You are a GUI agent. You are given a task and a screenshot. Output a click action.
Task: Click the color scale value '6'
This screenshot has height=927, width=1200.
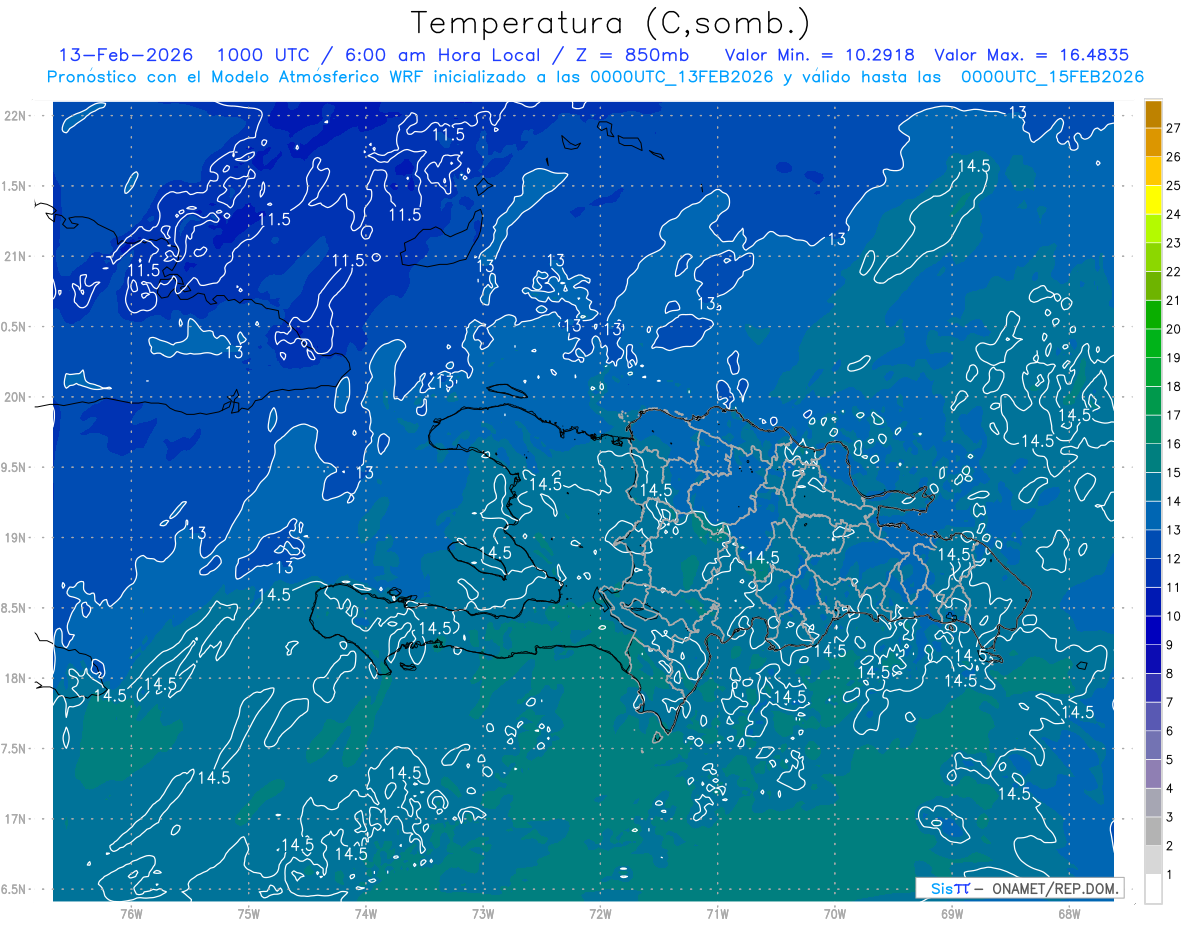pyautogui.click(x=1169, y=731)
